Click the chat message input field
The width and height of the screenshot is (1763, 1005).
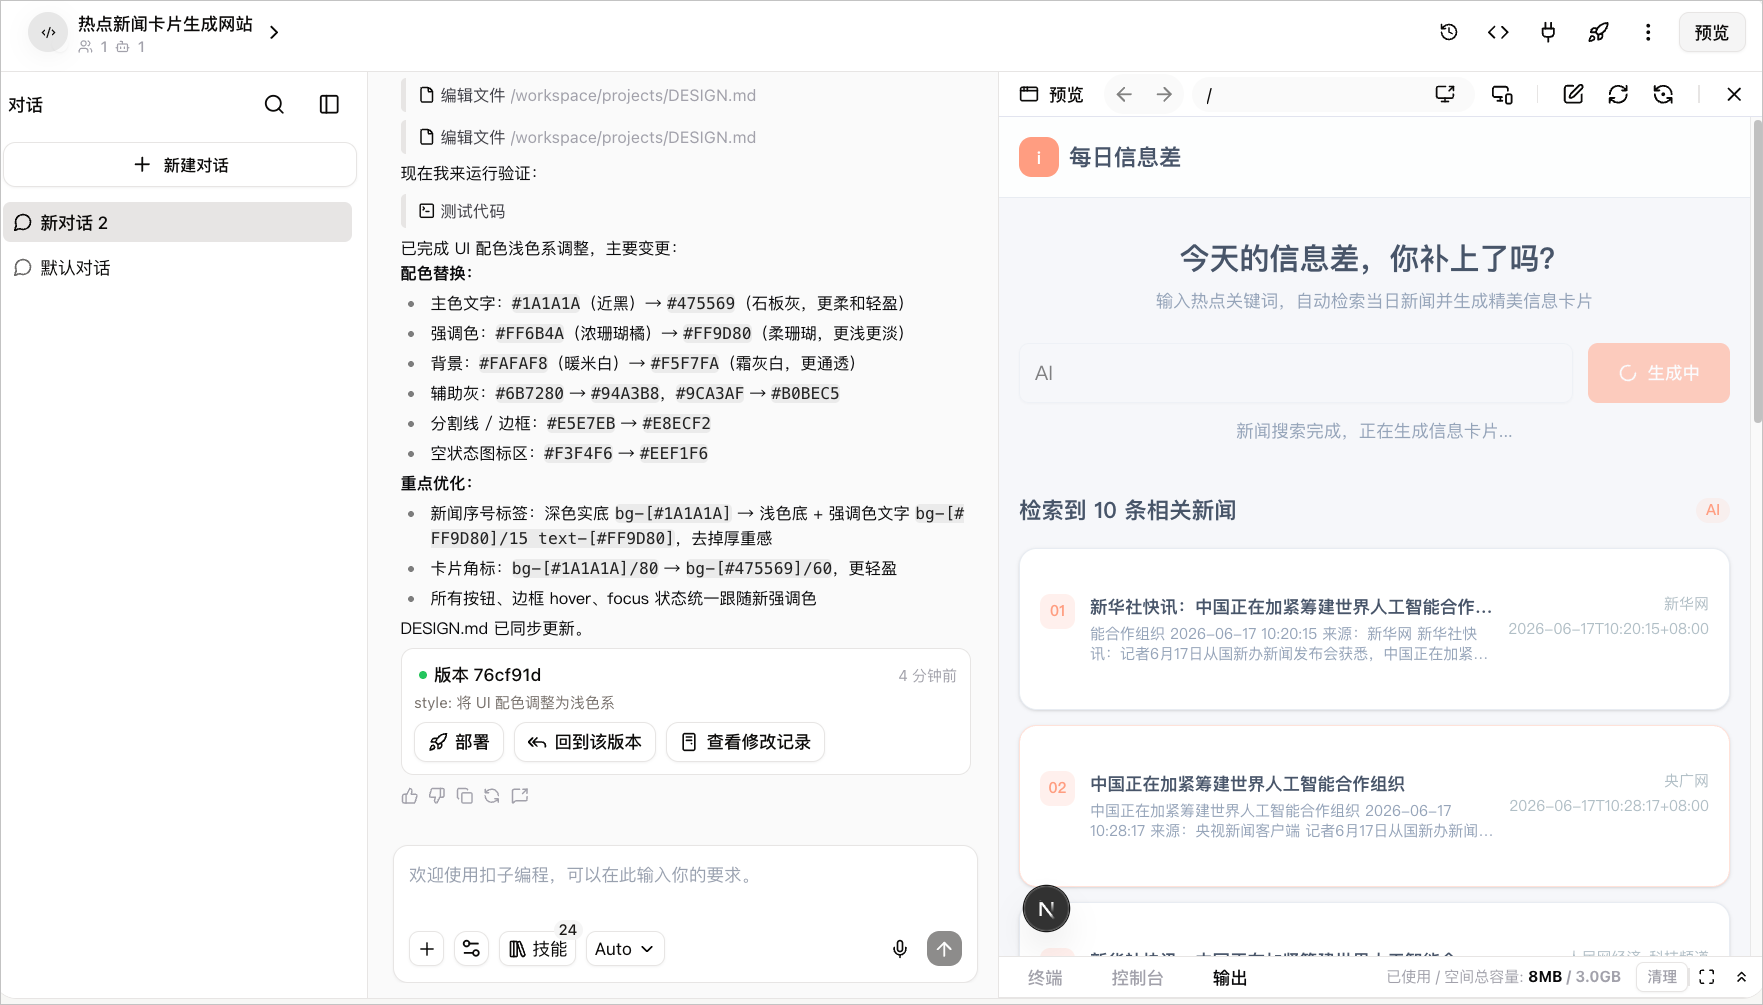685,885
